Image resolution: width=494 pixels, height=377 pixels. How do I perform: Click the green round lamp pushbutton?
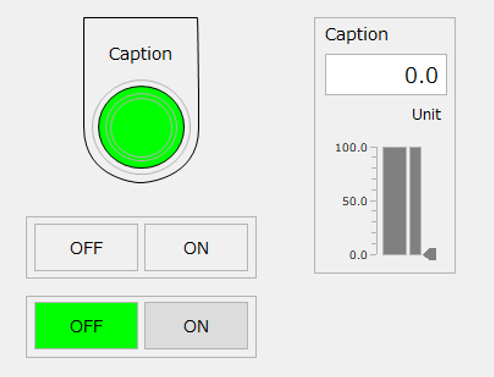141,127
